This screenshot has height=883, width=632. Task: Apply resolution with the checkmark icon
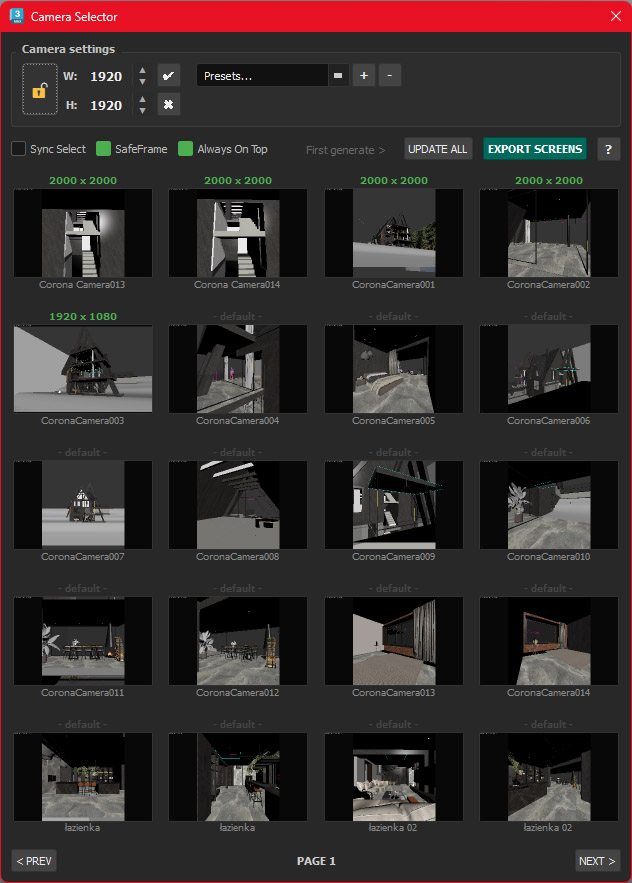click(x=168, y=75)
